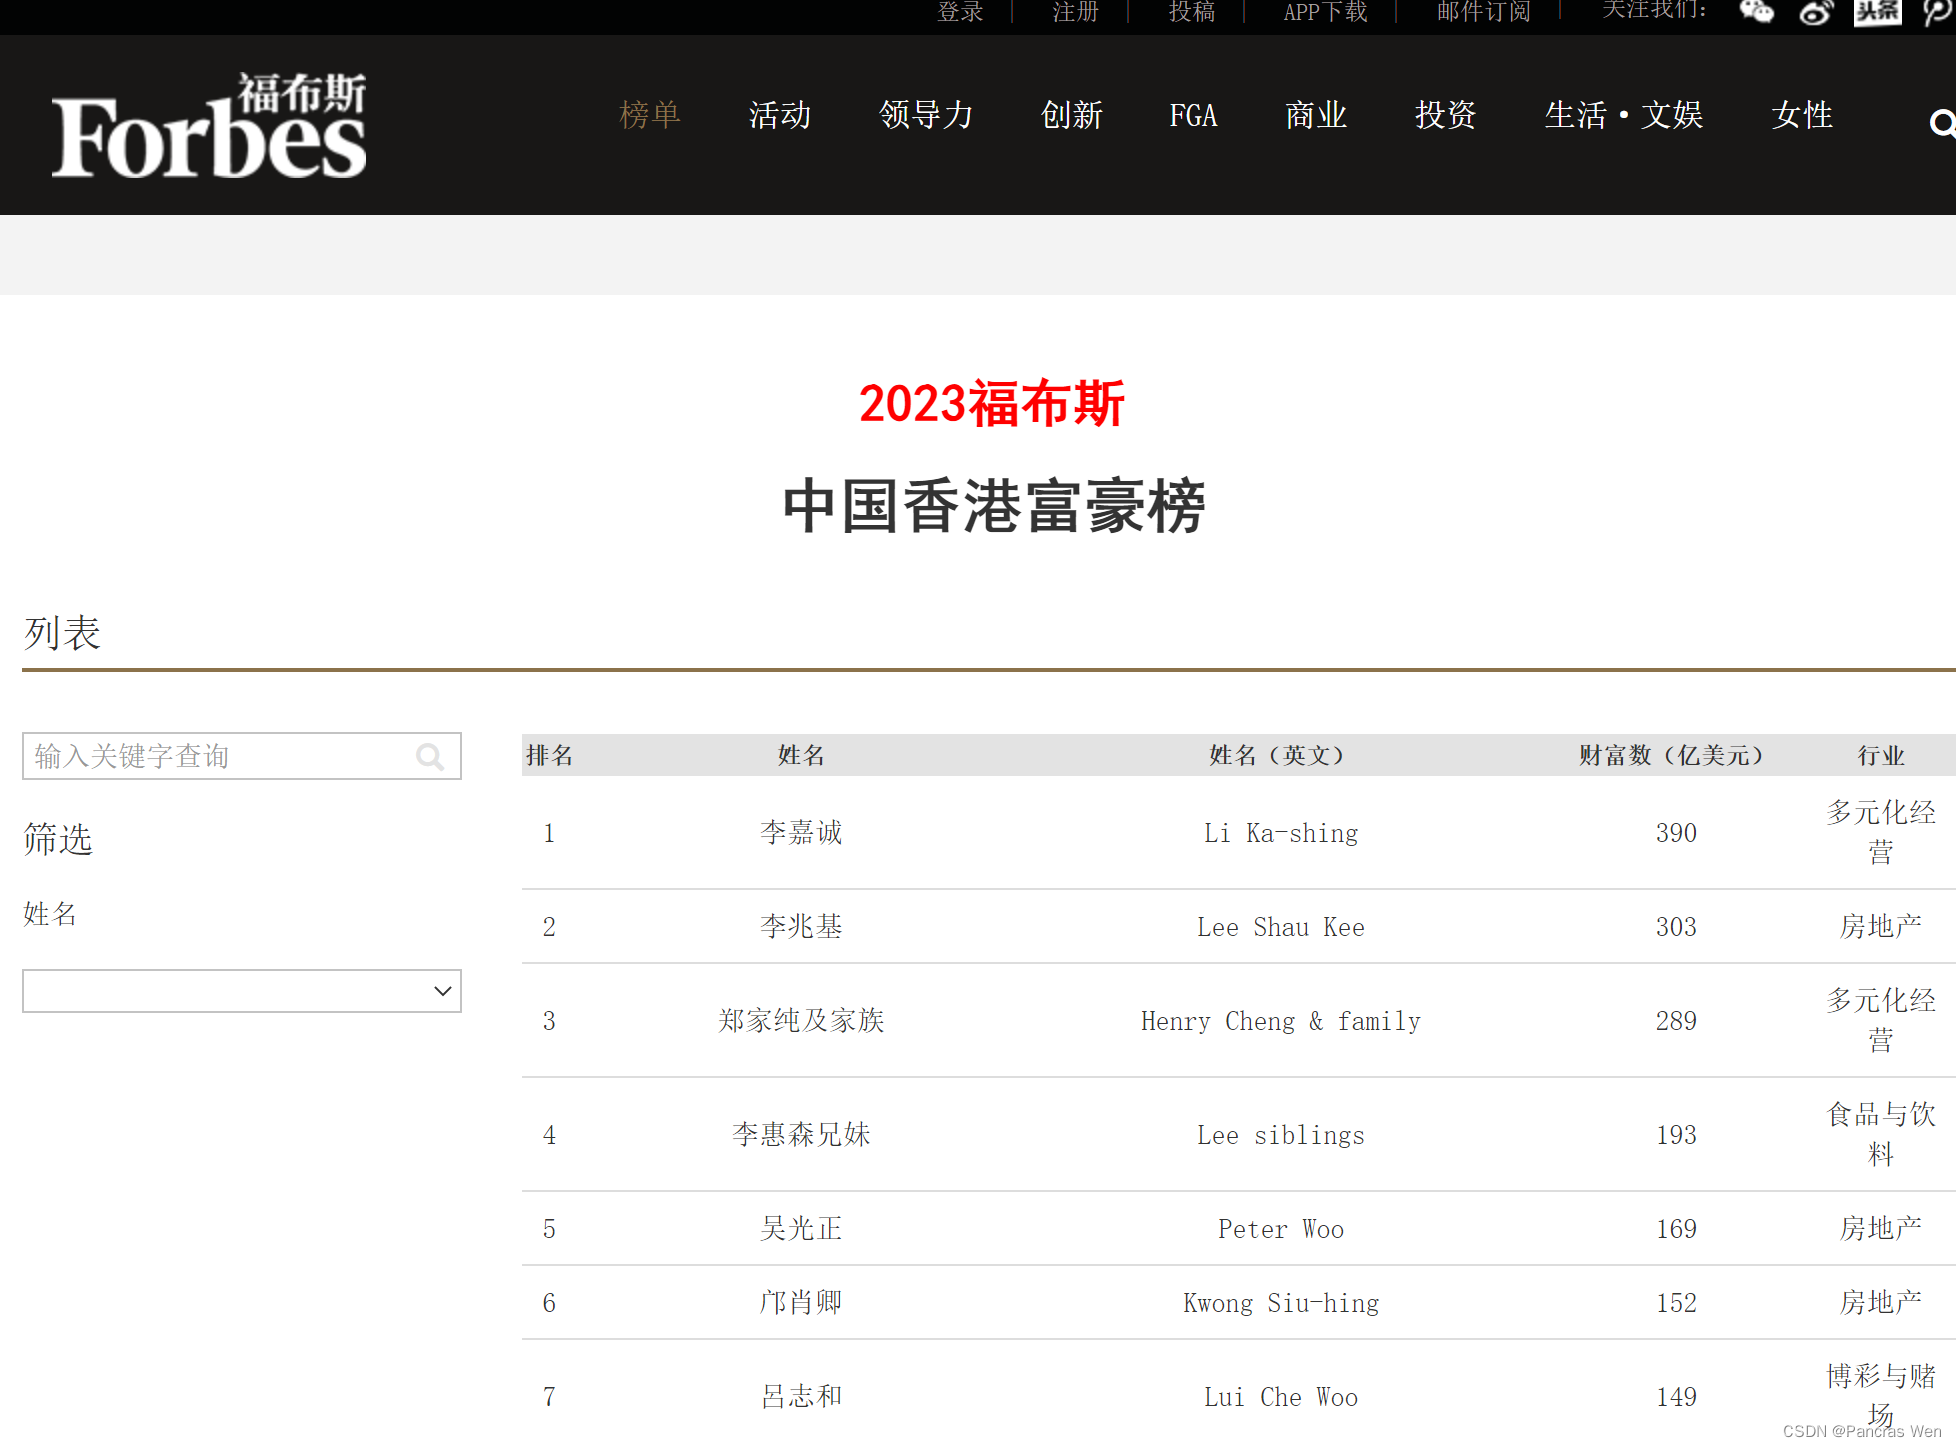Viewport: 1956px width, 1447px height.
Task: Open the Toutiao (头条) icon
Action: [1877, 12]
